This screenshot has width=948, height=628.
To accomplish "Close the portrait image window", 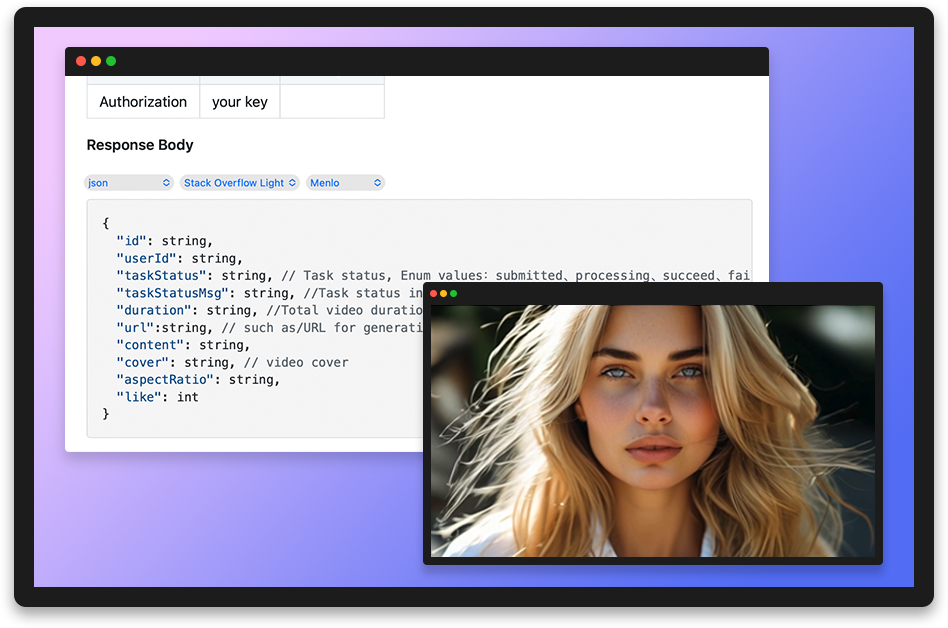I will 433,294.
